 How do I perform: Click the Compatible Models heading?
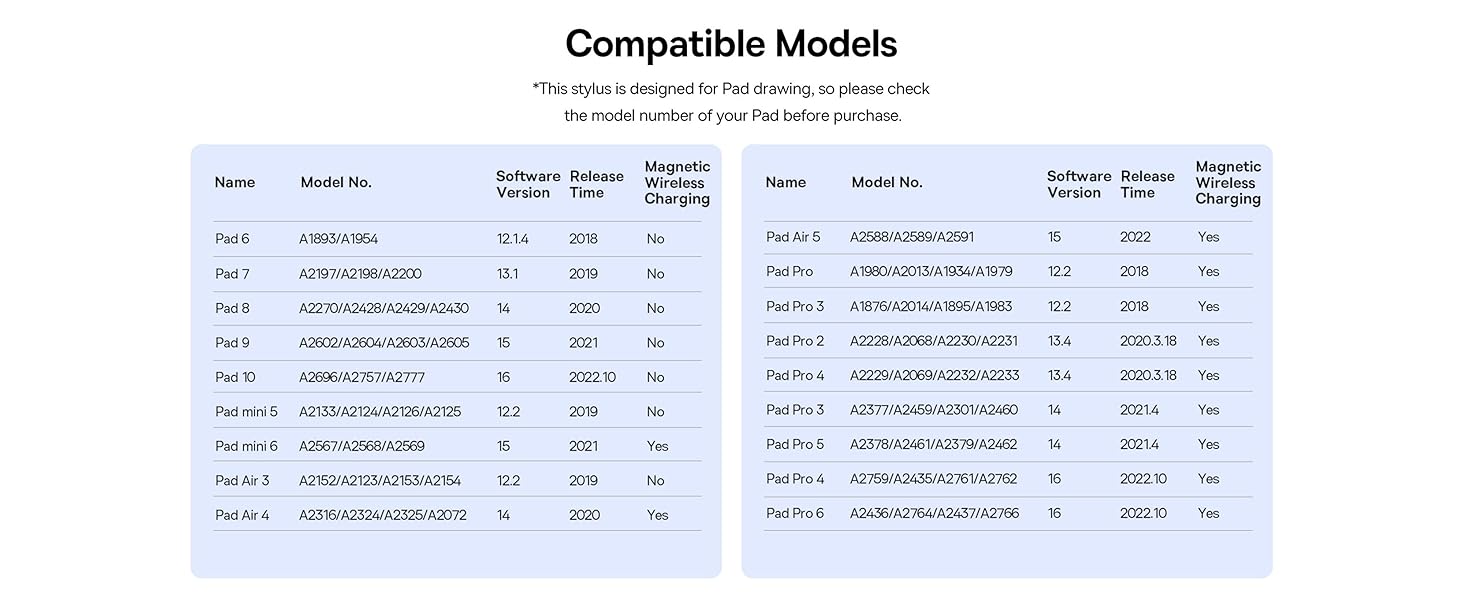731,44
